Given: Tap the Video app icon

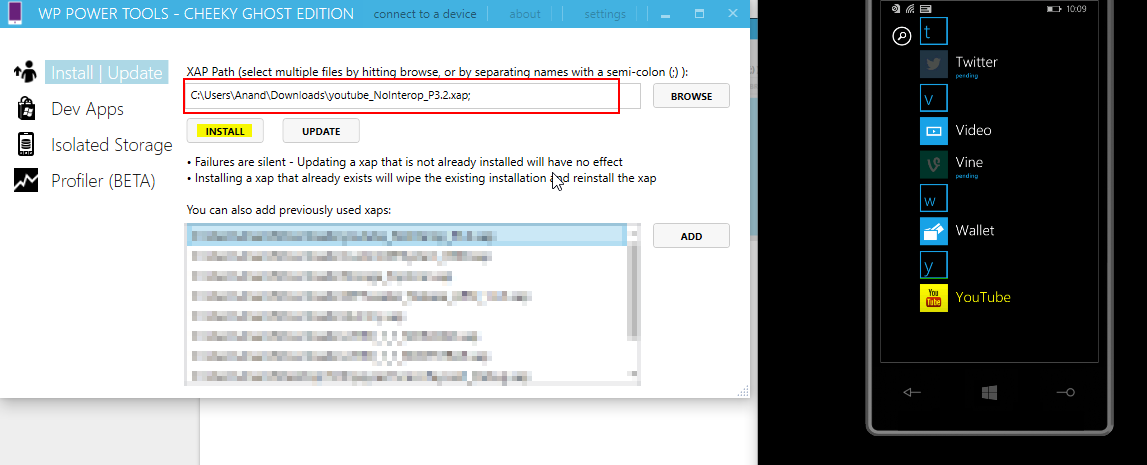Looking at the screenshot, I should pos(934,131).
